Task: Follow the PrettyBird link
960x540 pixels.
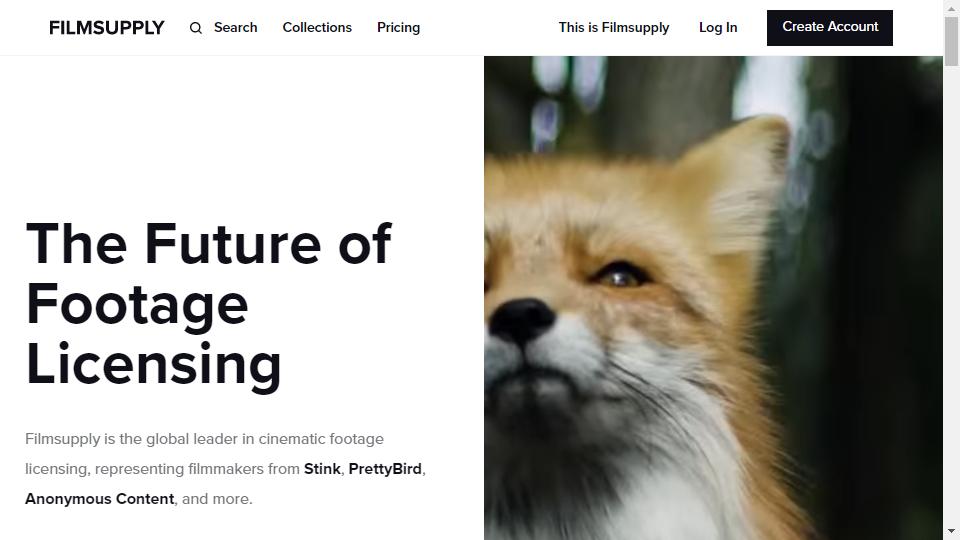Action: click(x=385, y=469)
